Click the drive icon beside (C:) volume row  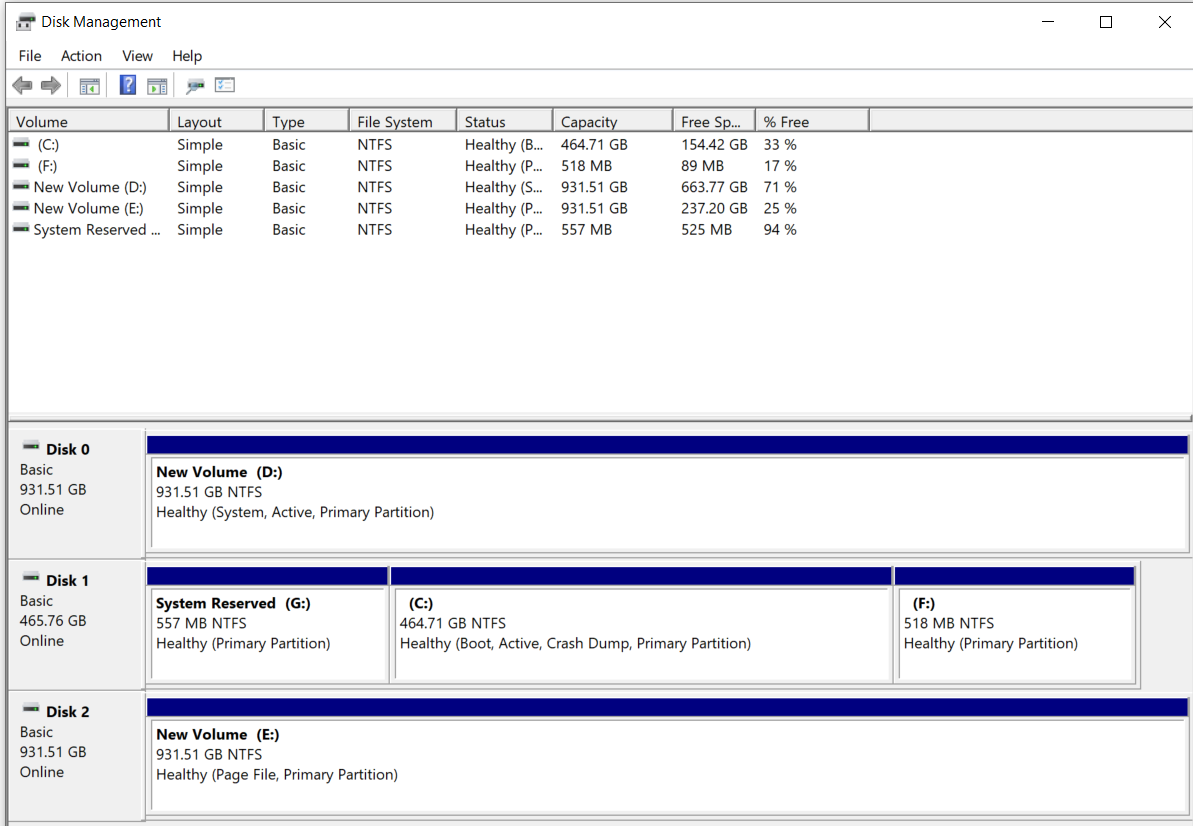coord(21,143)
